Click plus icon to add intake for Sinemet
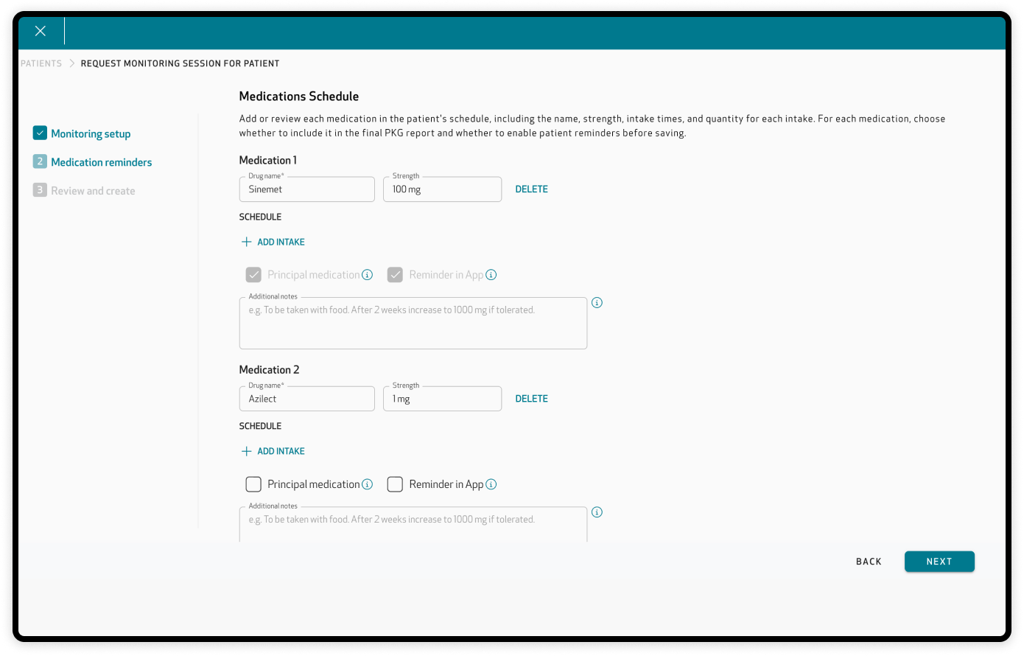This screenshot has width=1024, height=656. (x=246, y=242)
